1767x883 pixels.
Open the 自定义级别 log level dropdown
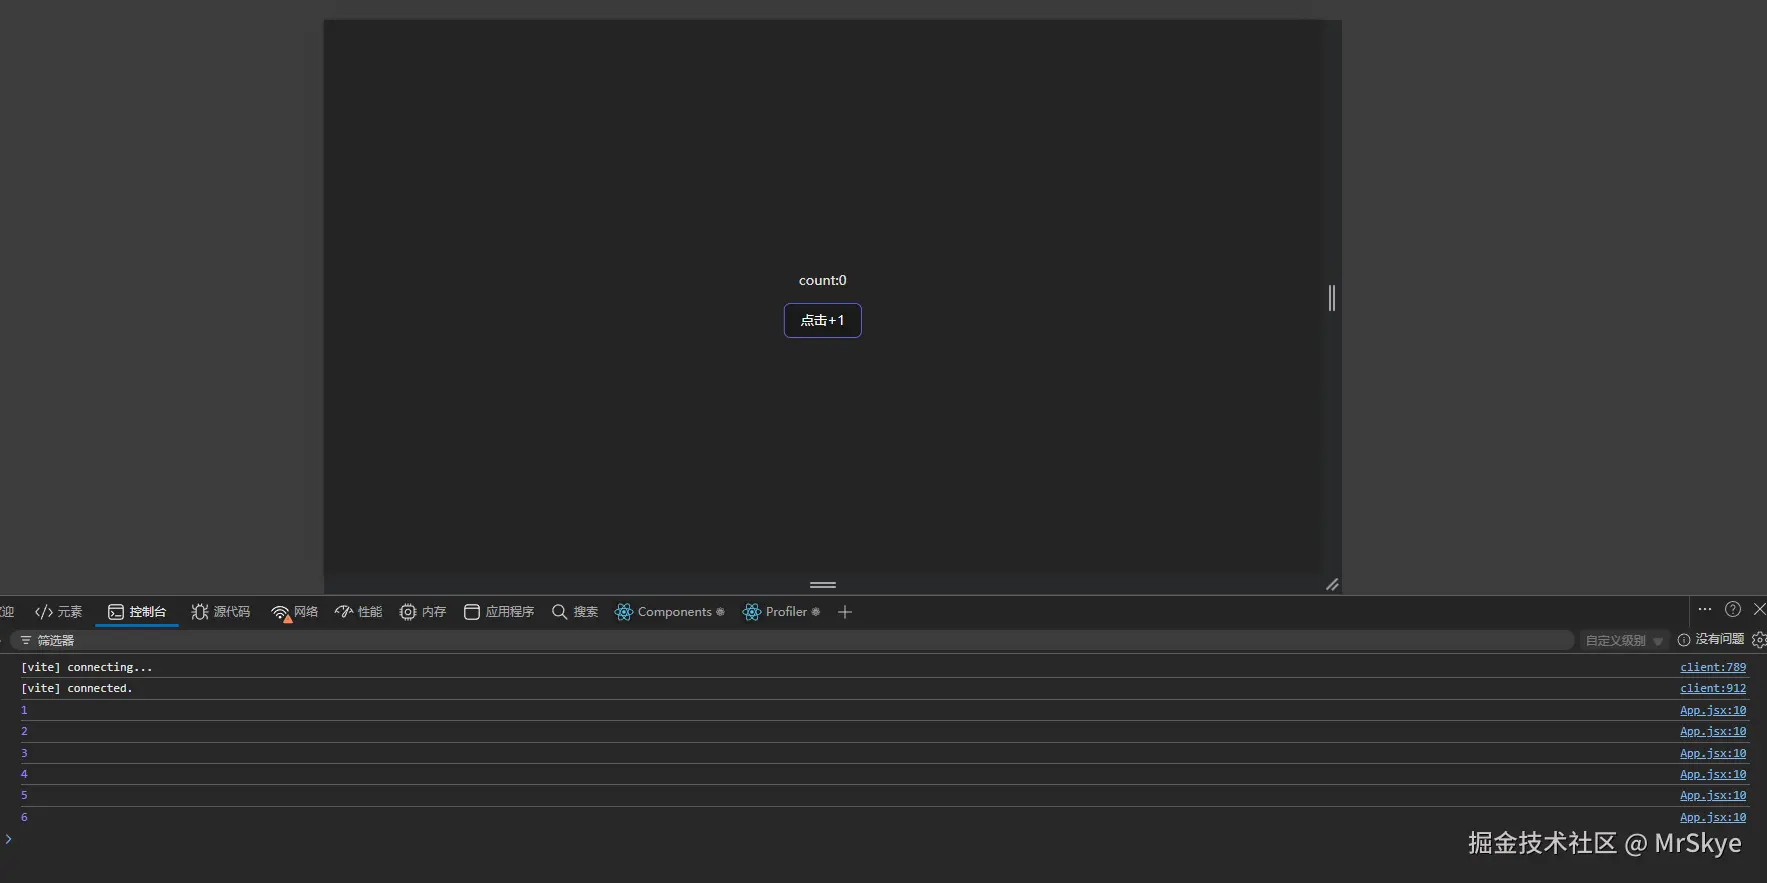coord(1624,640)
